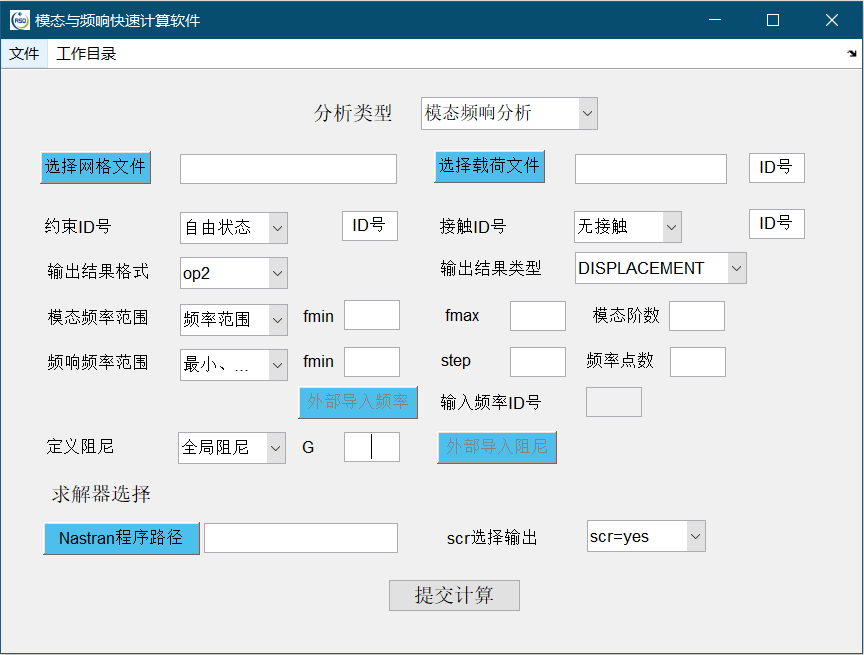Image resolution: width=864 pixels, height=655 pixels.
Task: Click the 选择网格文件 button
Action: click(95, 167)
